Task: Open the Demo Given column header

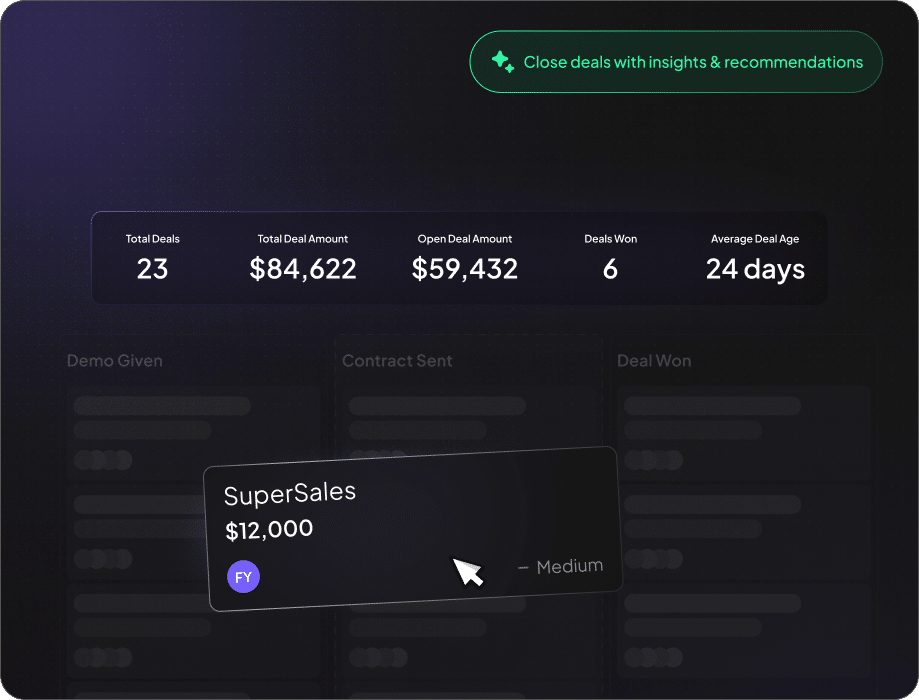Action: pos(115,361)
